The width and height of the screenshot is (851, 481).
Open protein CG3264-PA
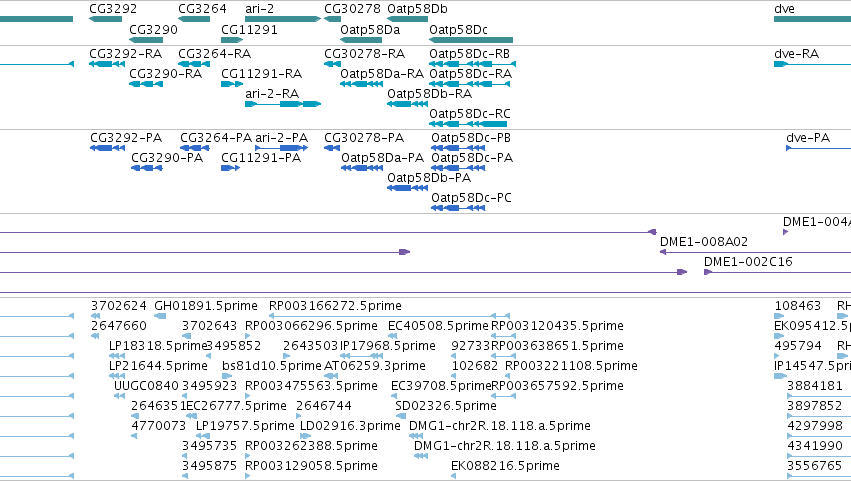(x=195, y=148)
